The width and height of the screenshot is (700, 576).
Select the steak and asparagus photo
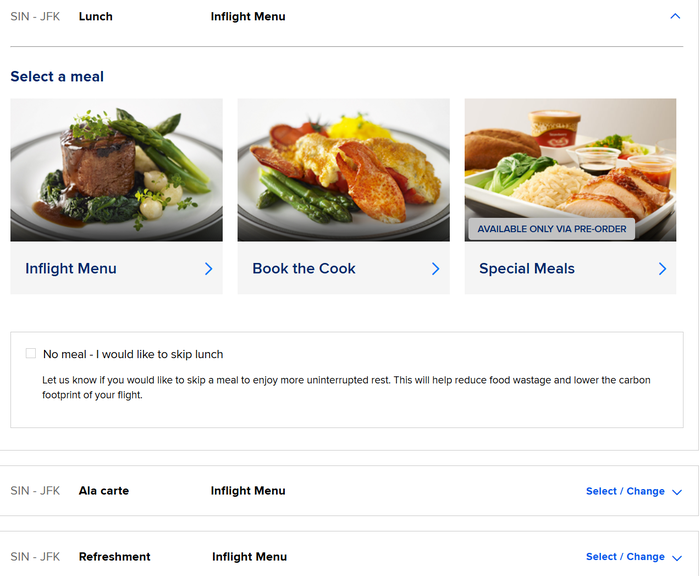117,170
